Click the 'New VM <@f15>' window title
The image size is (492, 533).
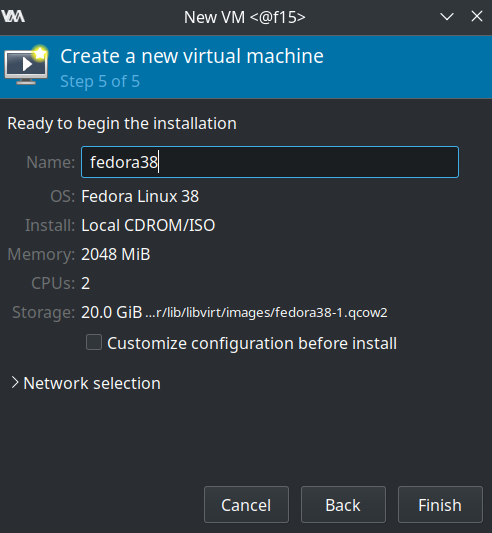pos(244,17)
